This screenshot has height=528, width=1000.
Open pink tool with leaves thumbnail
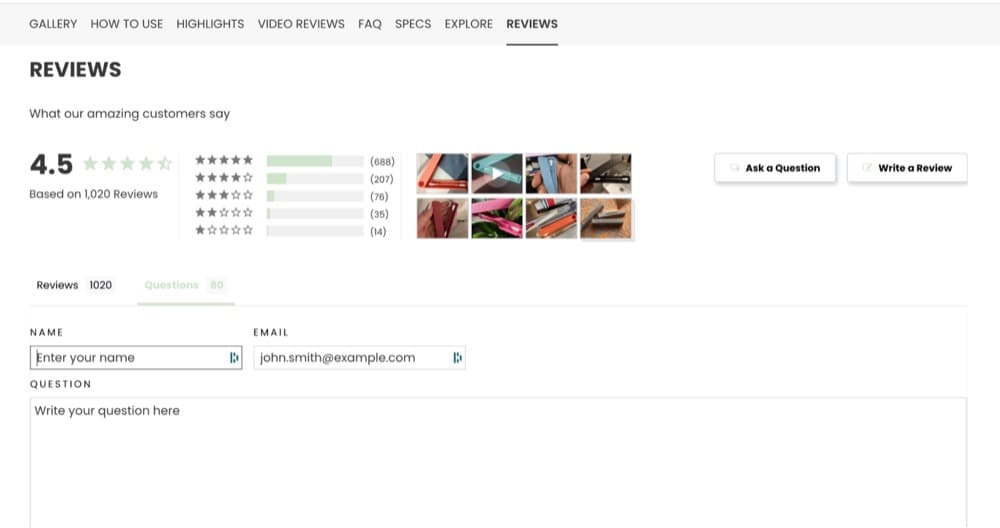point(497,218)
